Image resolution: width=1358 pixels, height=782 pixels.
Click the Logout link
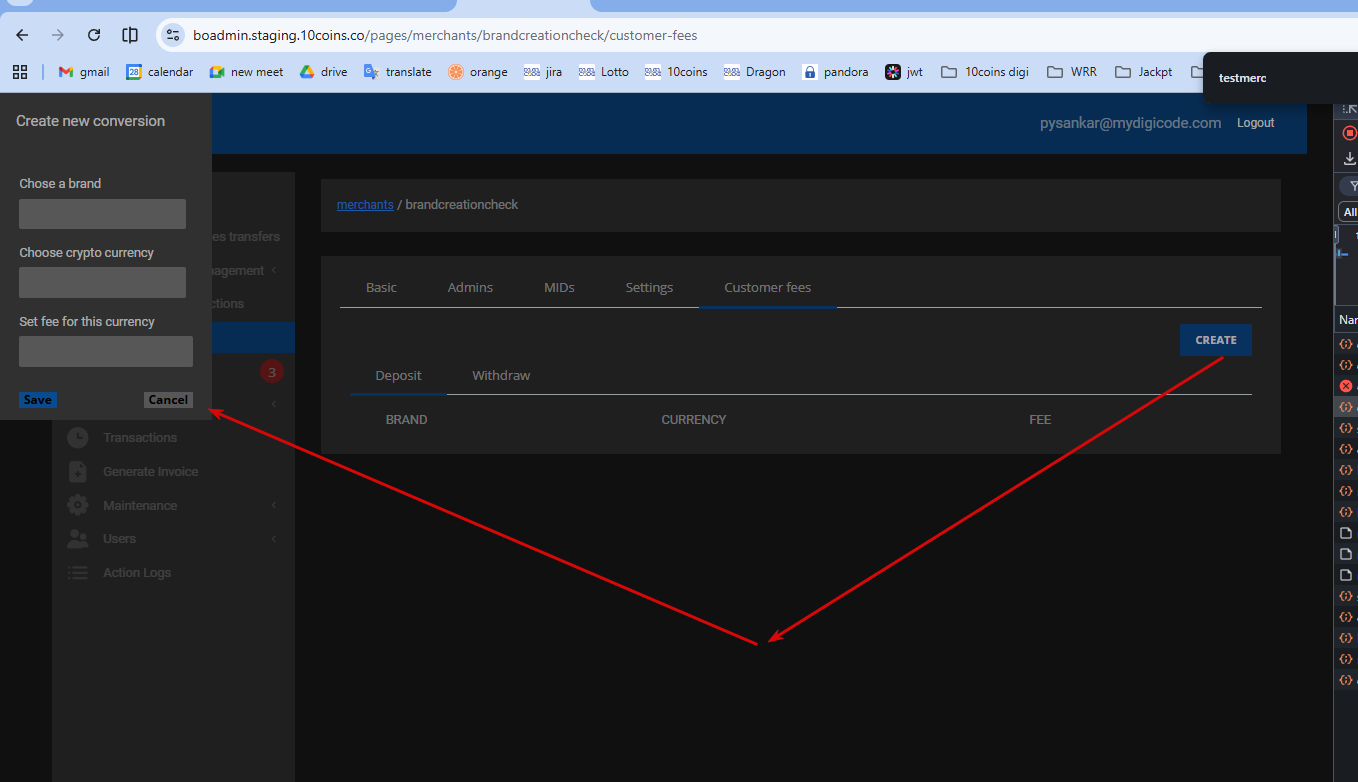(1256, 123)
